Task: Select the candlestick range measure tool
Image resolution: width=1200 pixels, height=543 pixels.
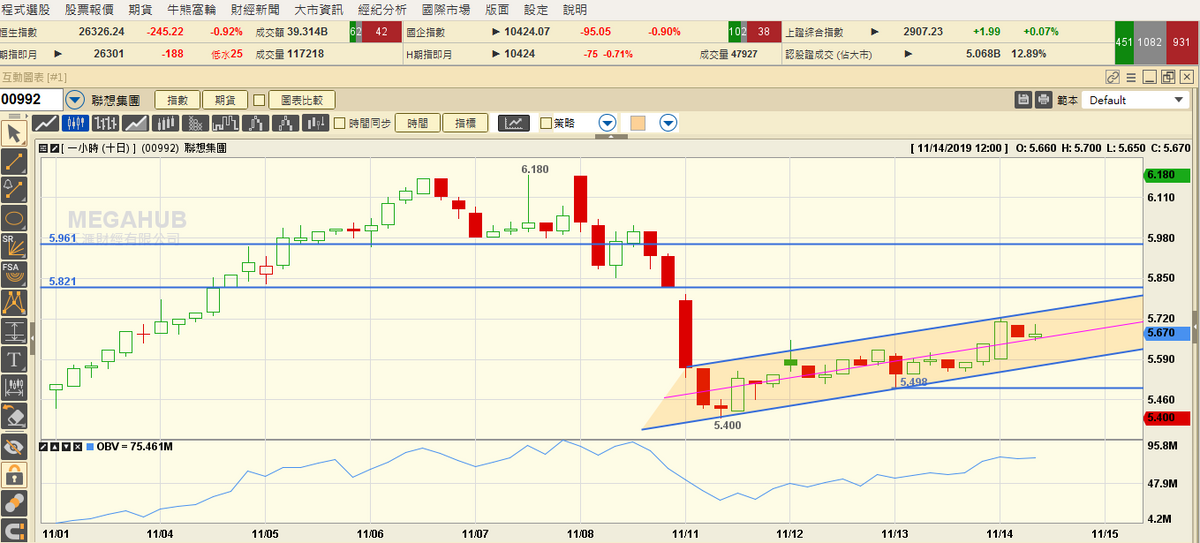Action: (x=14, y=387)
